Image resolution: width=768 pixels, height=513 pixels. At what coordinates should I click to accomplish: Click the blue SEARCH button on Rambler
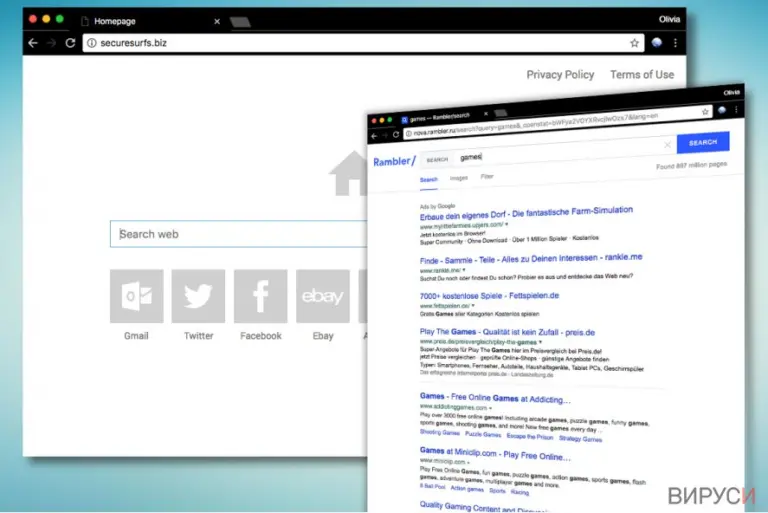click(x=703, y=143)
